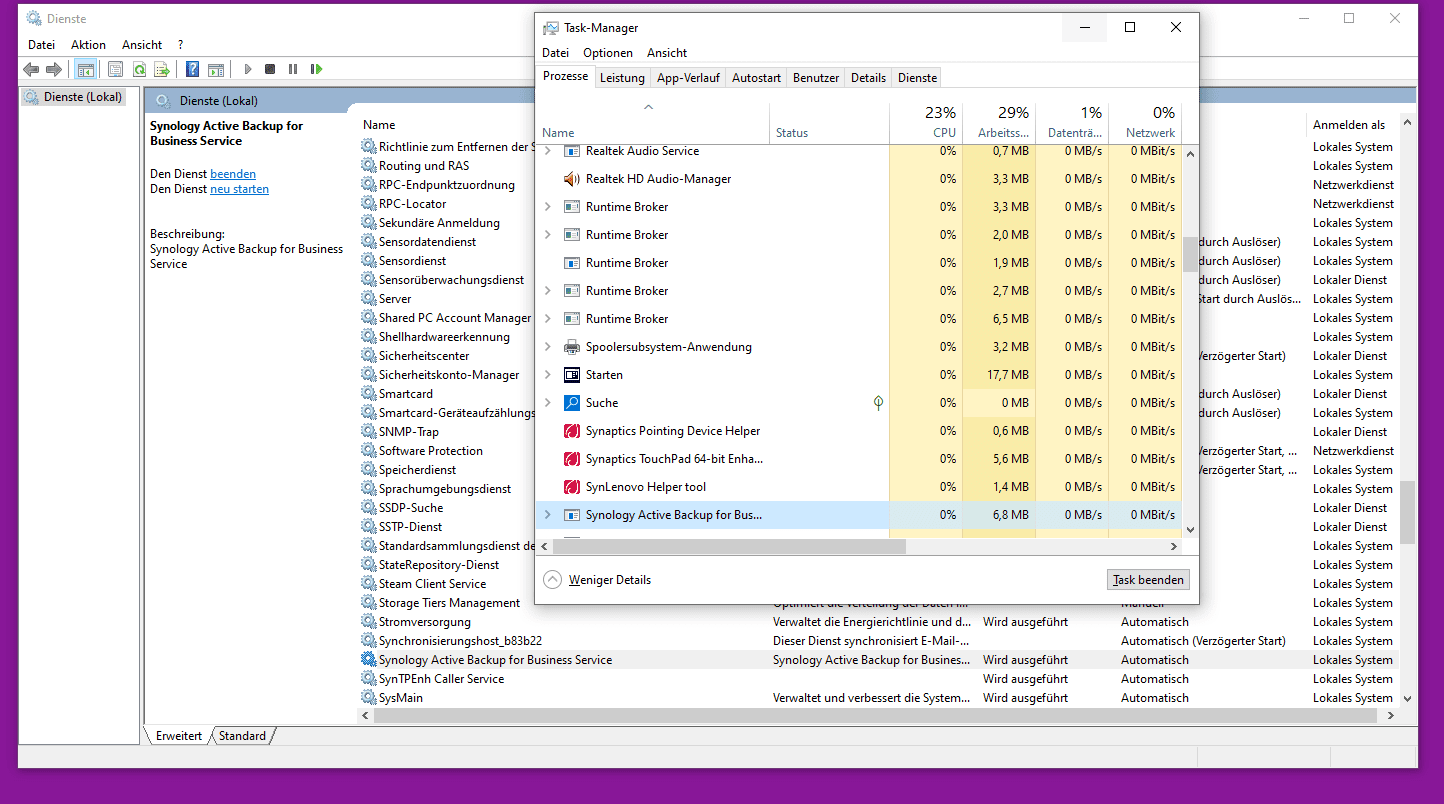Open Properties icon in Dienste toolbar
Image resolution: width=1444 pixels, height=804 pixels.
tap(115, 69)
